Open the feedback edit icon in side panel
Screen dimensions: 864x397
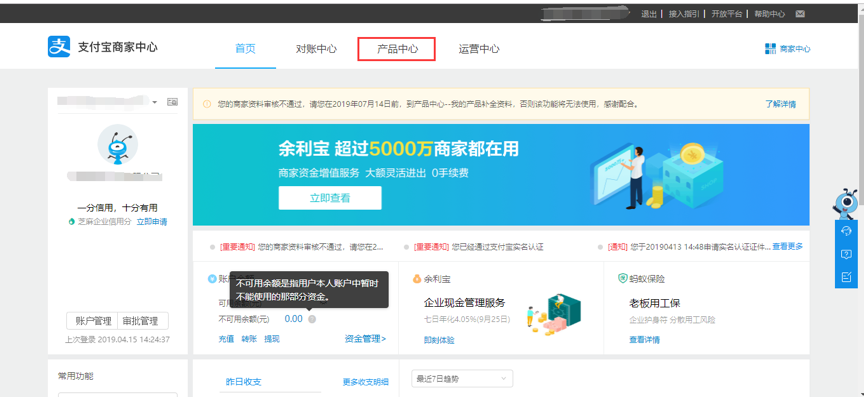[846, 277]
